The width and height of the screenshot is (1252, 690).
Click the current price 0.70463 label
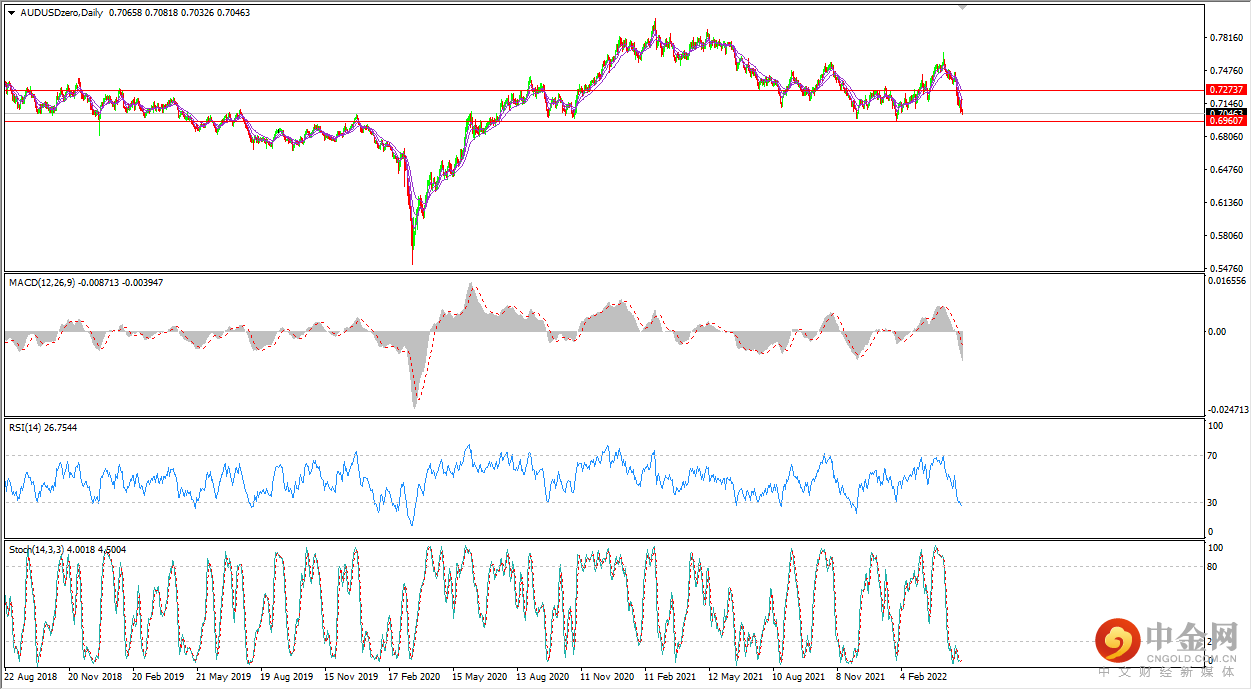(x=1226, y=113)
